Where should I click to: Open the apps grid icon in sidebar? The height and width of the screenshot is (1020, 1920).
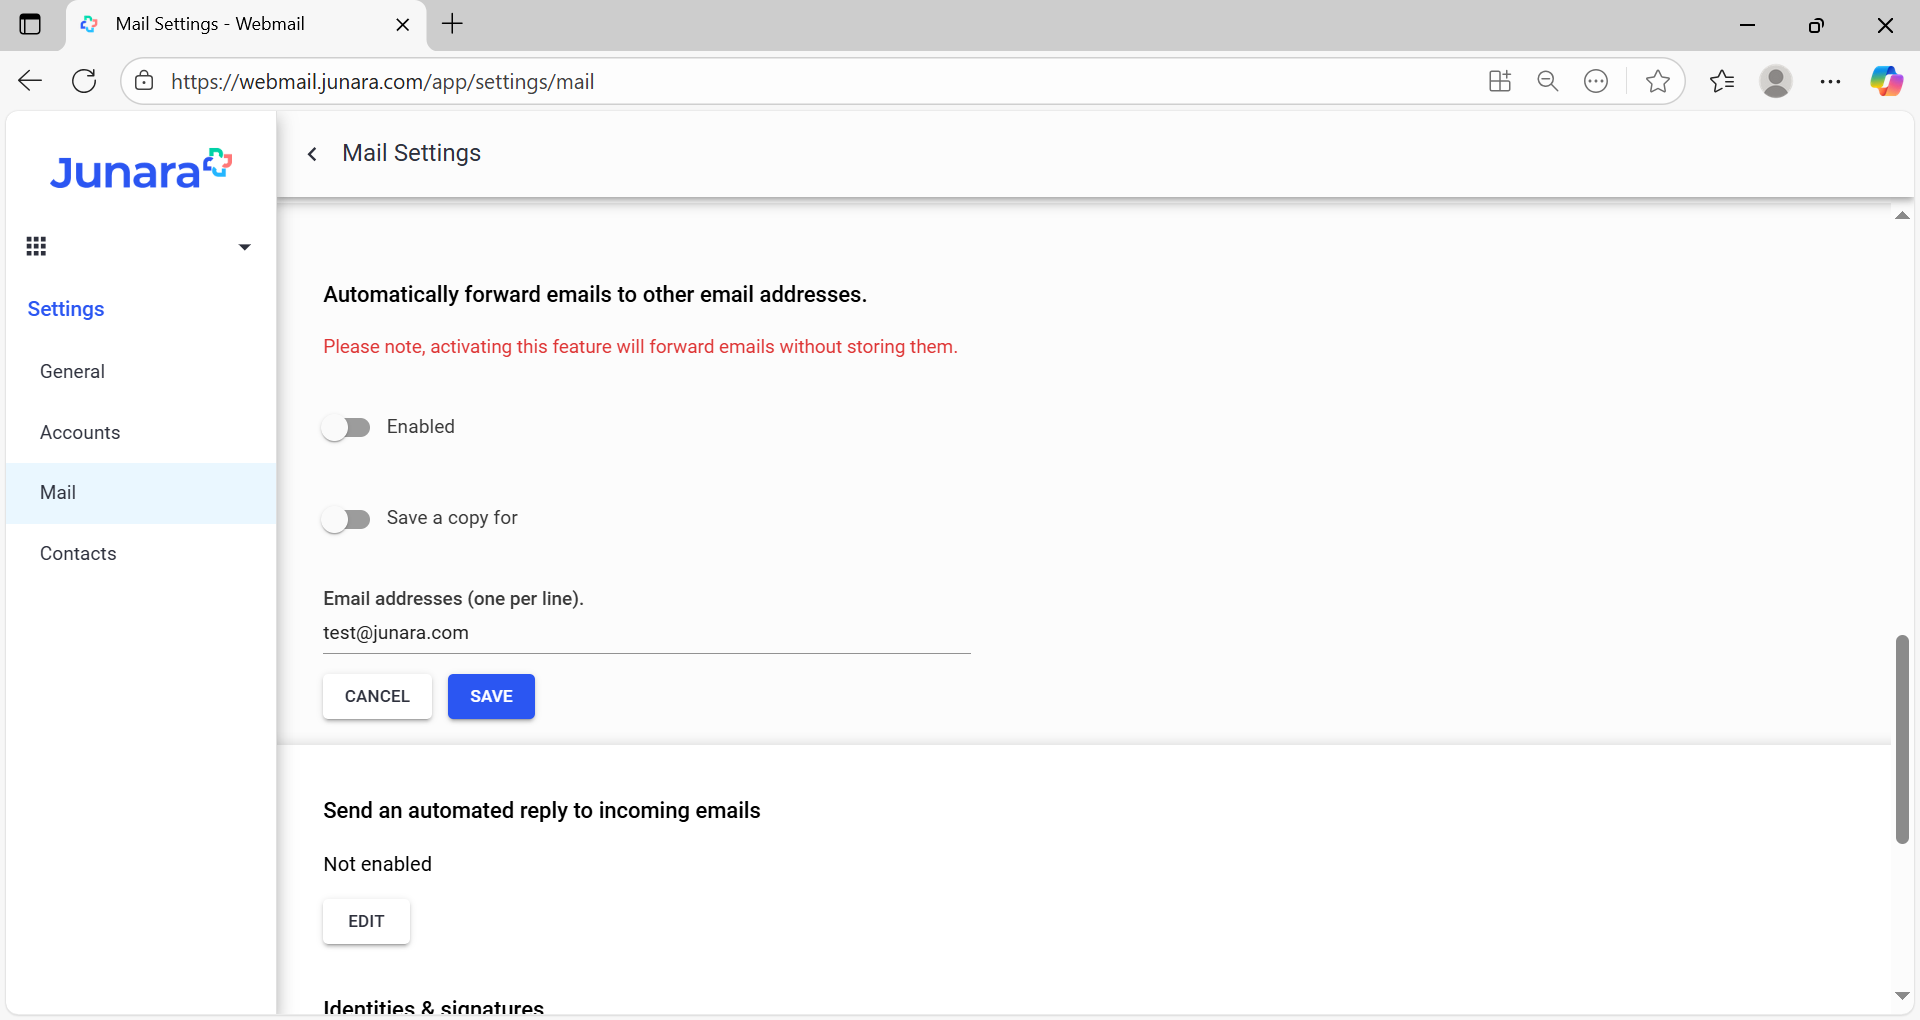(x=36, y=246)
